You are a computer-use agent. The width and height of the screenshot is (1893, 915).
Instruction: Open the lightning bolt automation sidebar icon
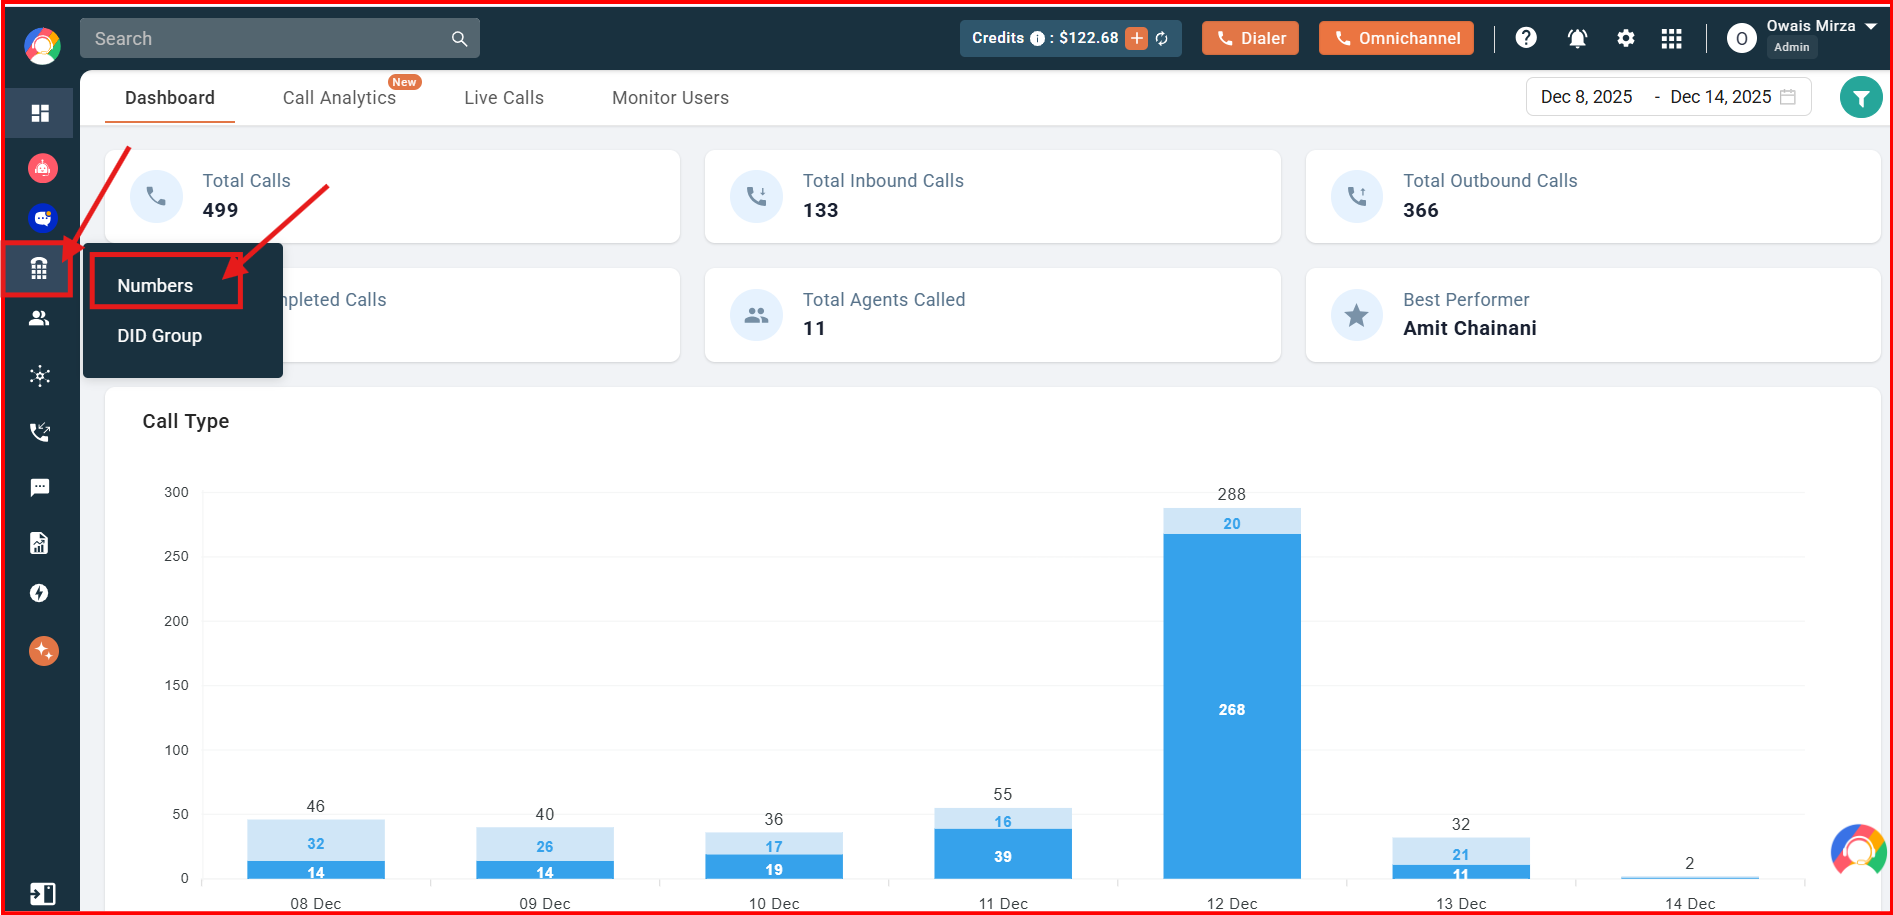point(39,593)
